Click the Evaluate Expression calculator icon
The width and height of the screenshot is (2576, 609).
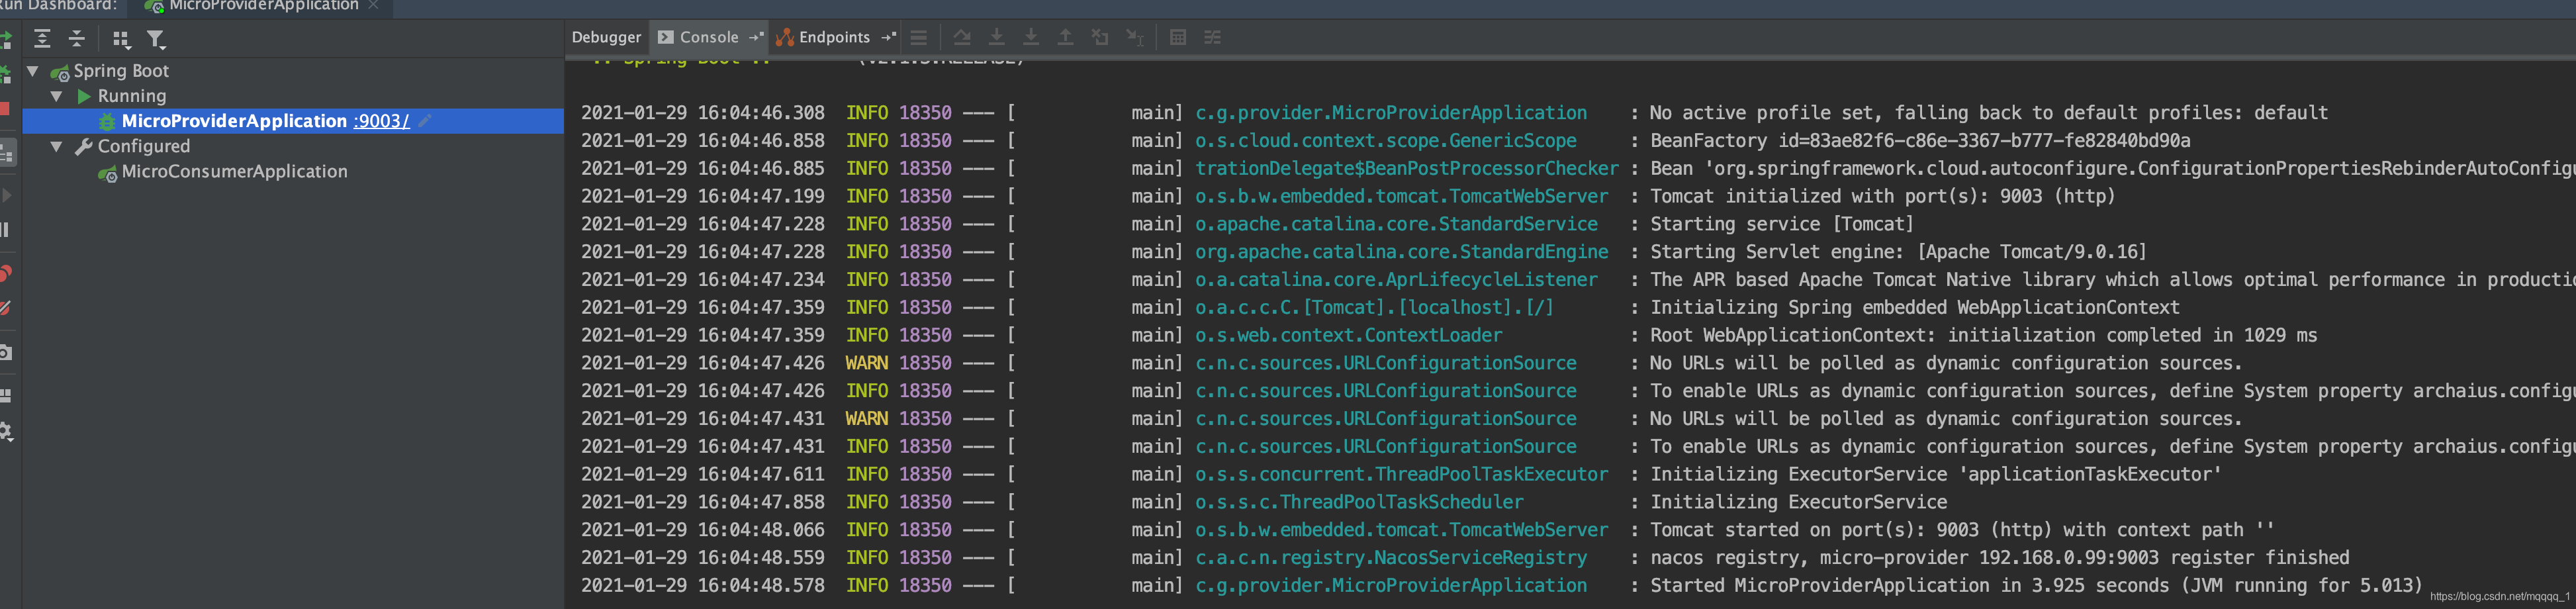pyautogui.click(x=1178, y=38)
